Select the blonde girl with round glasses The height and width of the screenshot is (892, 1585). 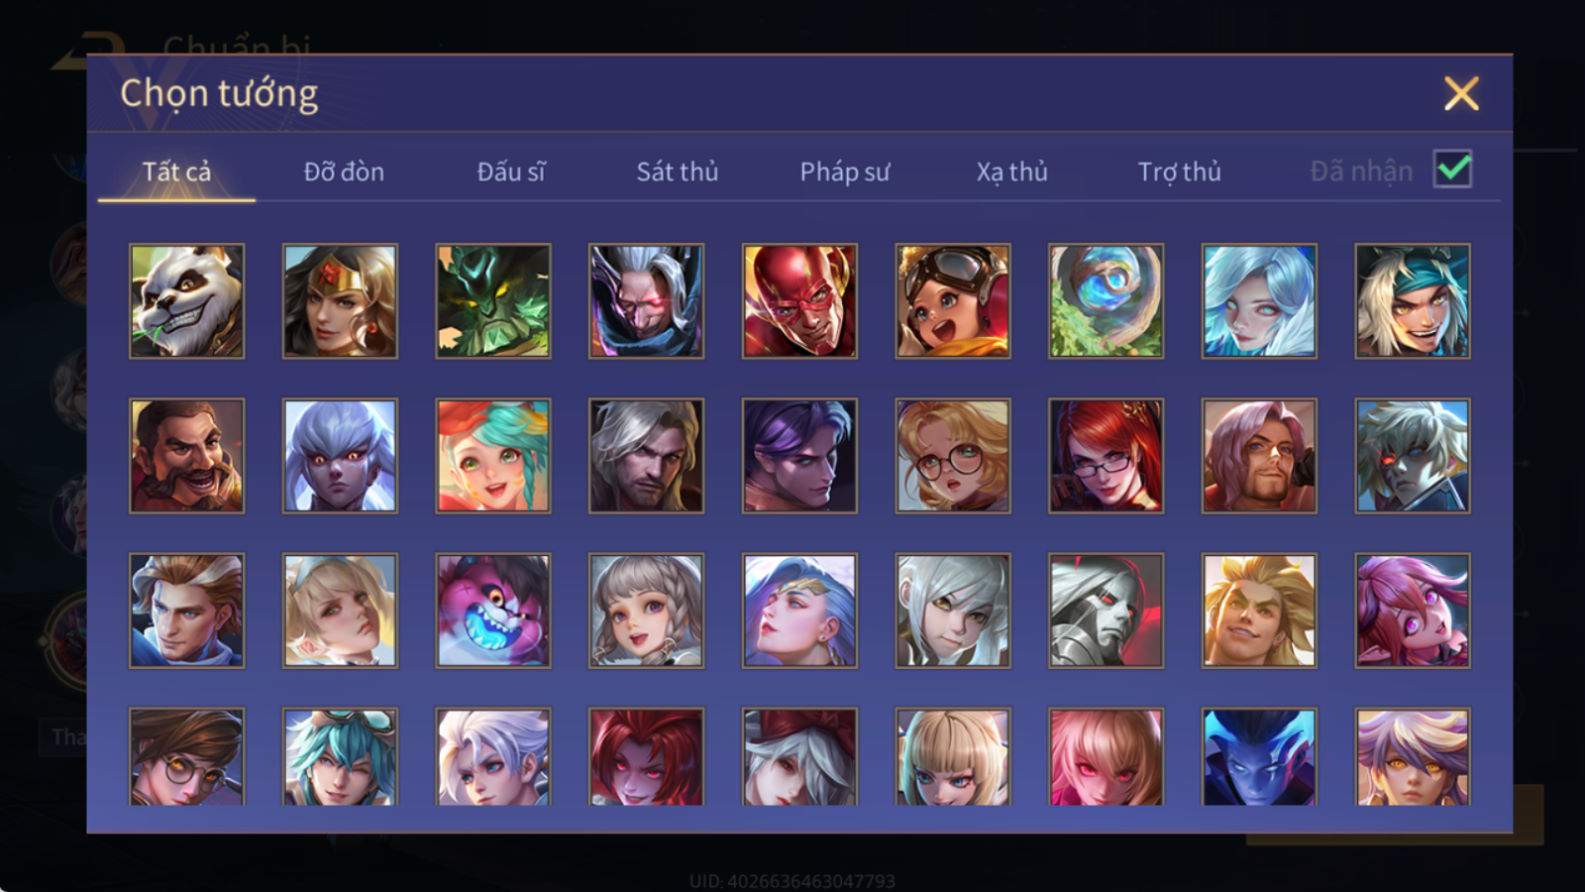point(953,456)
